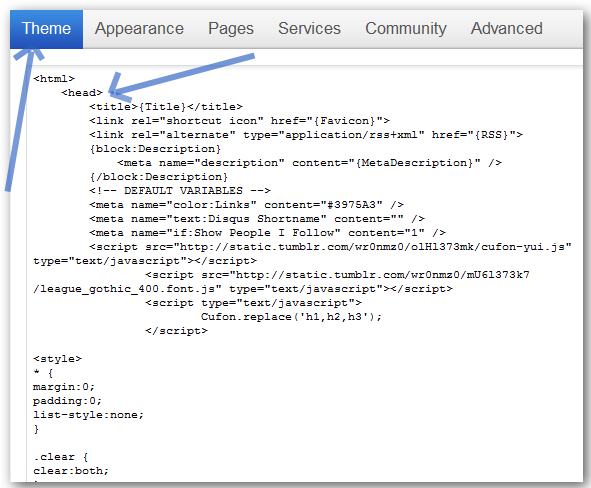Click the clear:both; CSS line
Screen dimensions: 591x488
pos(70,471)
